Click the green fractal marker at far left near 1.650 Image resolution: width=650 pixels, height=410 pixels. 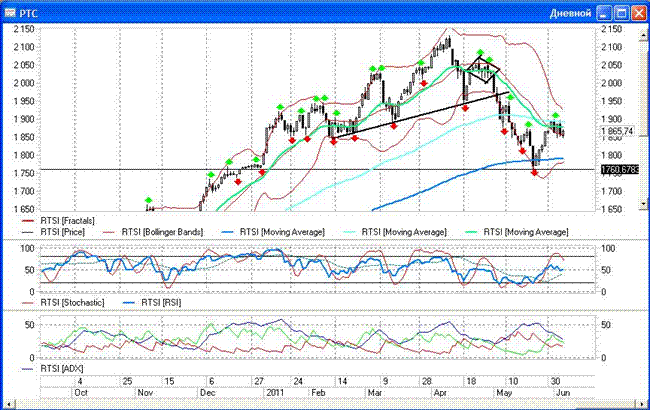click(x=149, y=201)
